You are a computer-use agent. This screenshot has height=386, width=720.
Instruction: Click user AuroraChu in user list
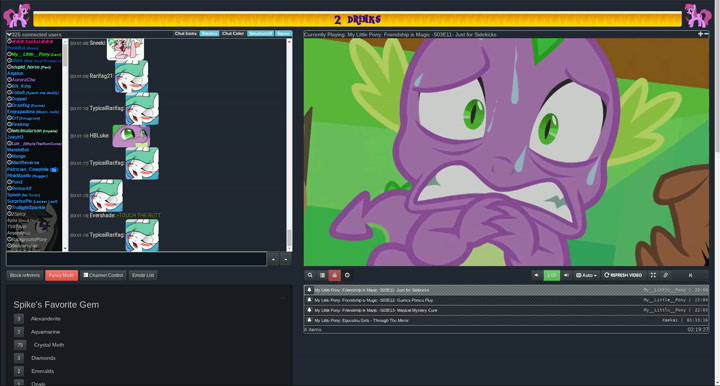[x=23, y=80]
